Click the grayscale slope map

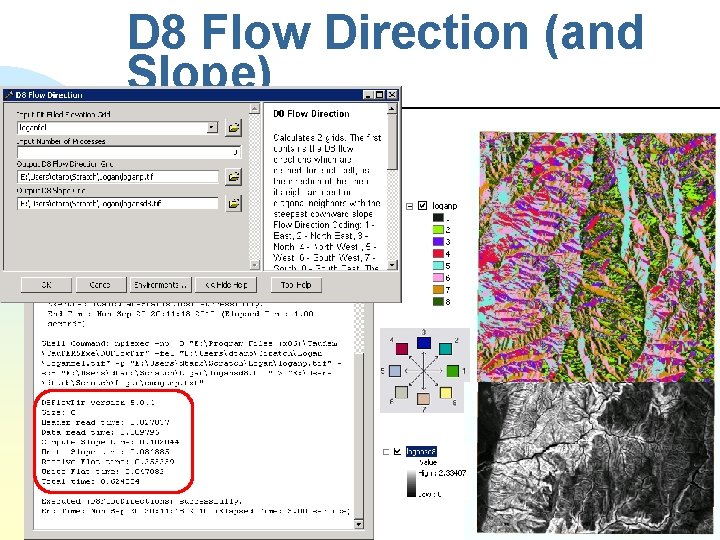click(x=598, y=457)
